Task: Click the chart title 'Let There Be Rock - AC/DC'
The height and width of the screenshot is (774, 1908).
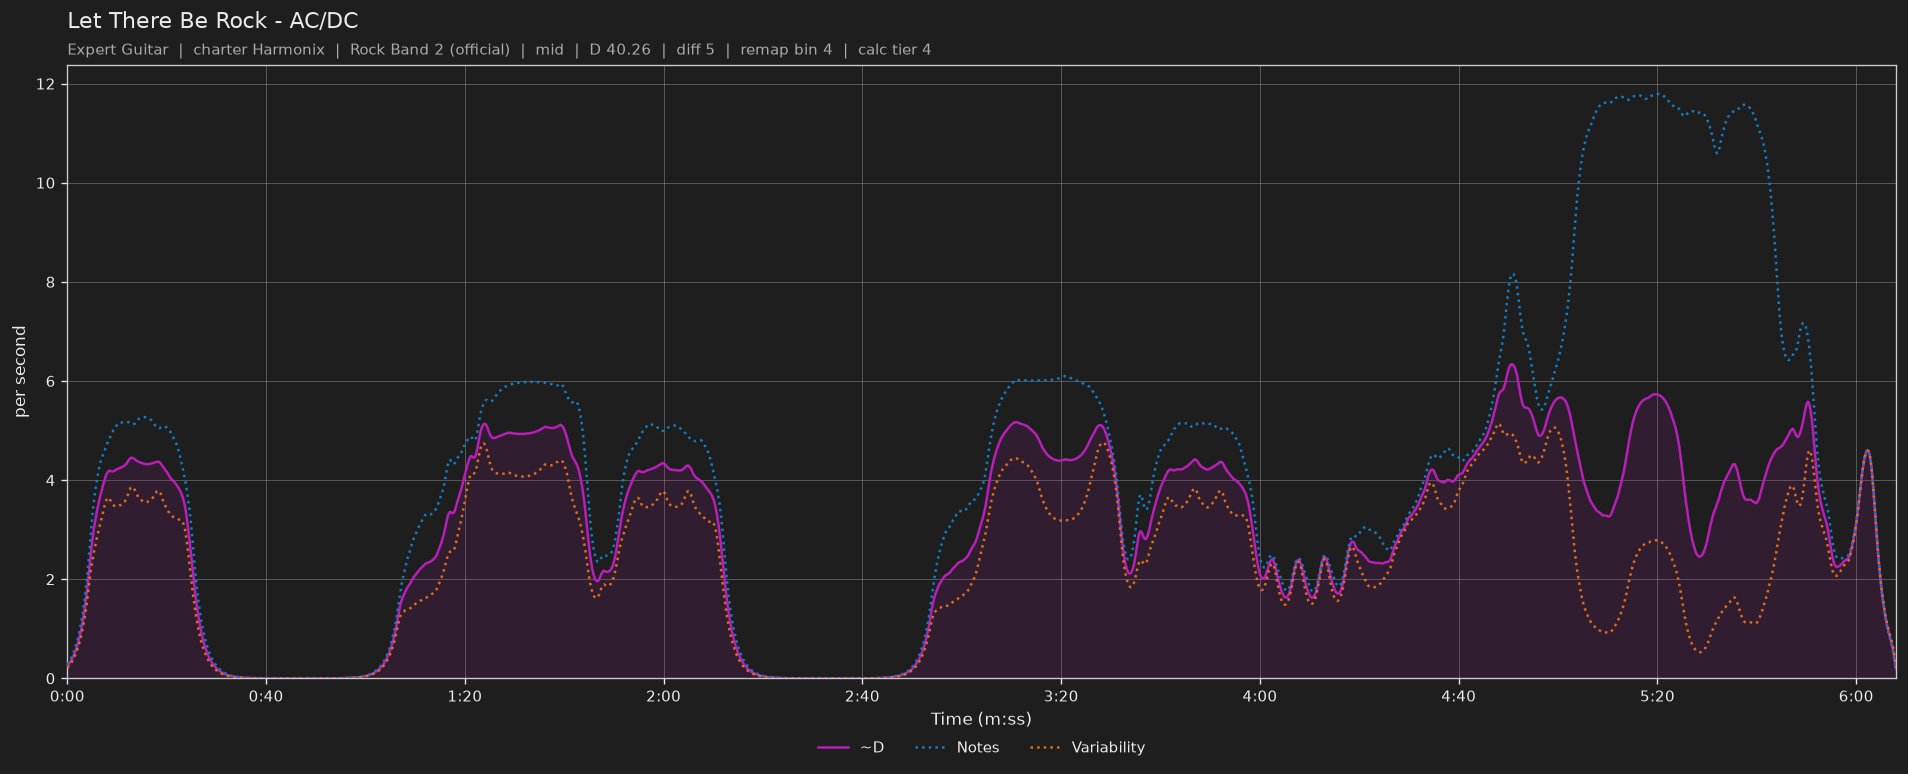Action: click(212, 21)
